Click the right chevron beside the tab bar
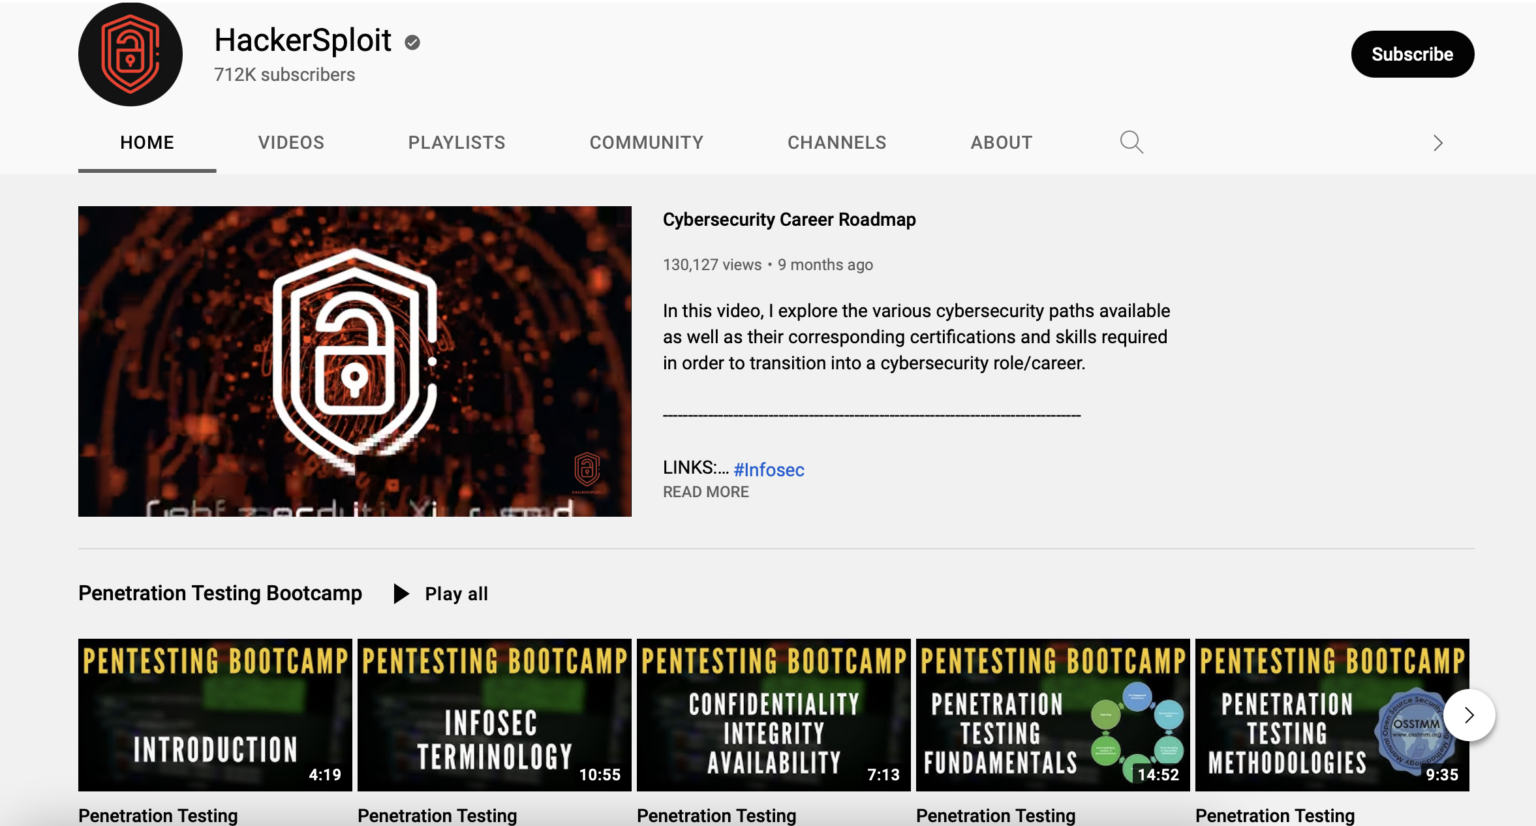 [1438, 143]
